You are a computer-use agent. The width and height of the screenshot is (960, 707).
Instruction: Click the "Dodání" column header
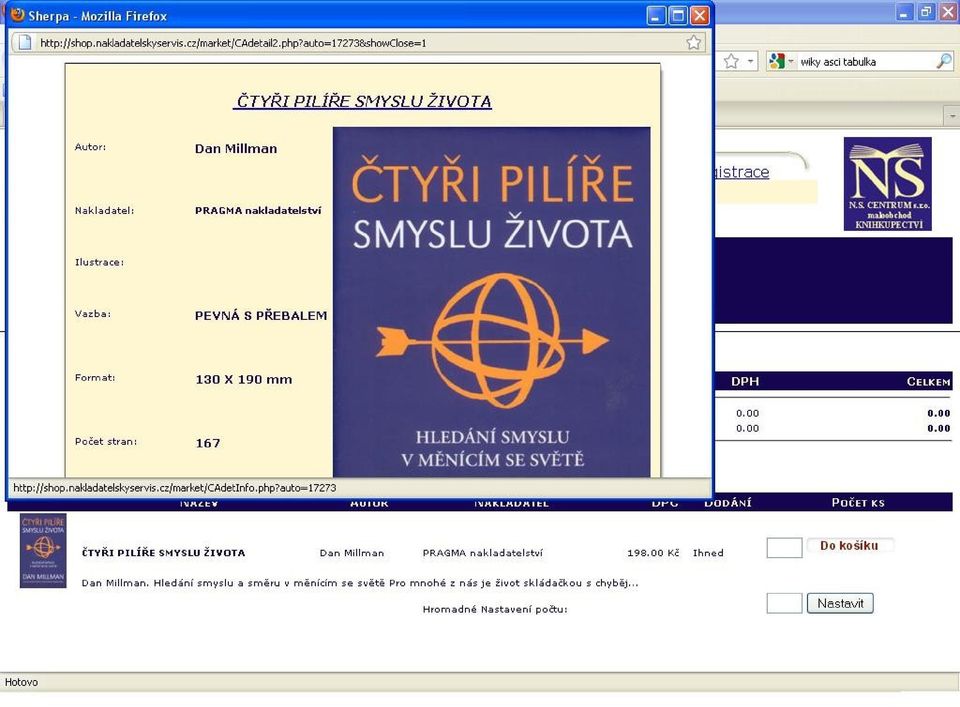[727, 503]
